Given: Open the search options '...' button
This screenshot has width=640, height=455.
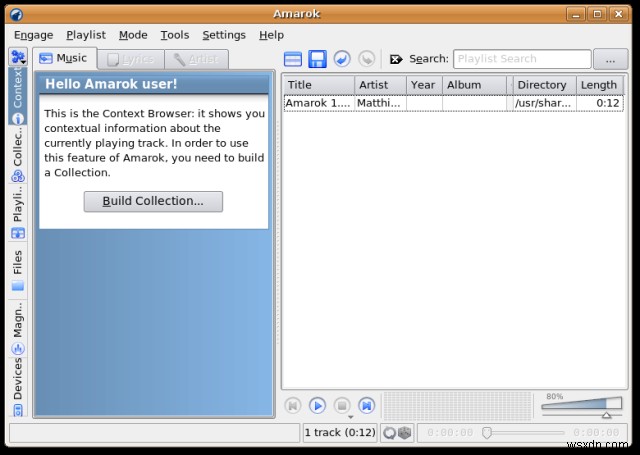Looking at the screenshot, I should pyautogui.click(x=610, y=59).
